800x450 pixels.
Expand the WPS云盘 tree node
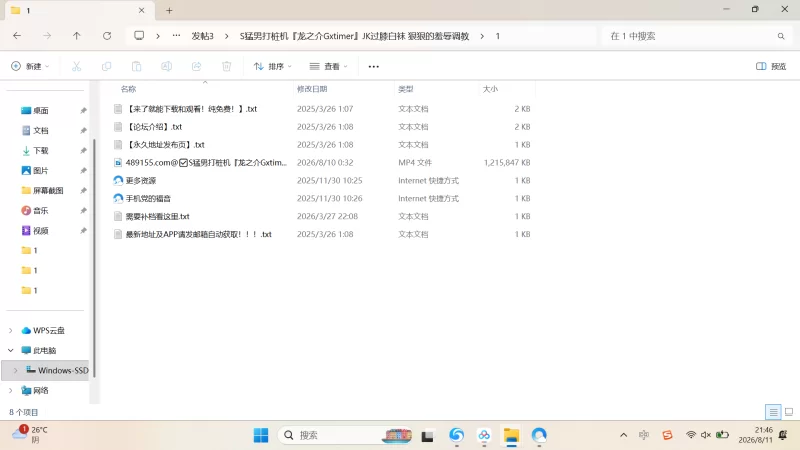click(x=11, y=331)
